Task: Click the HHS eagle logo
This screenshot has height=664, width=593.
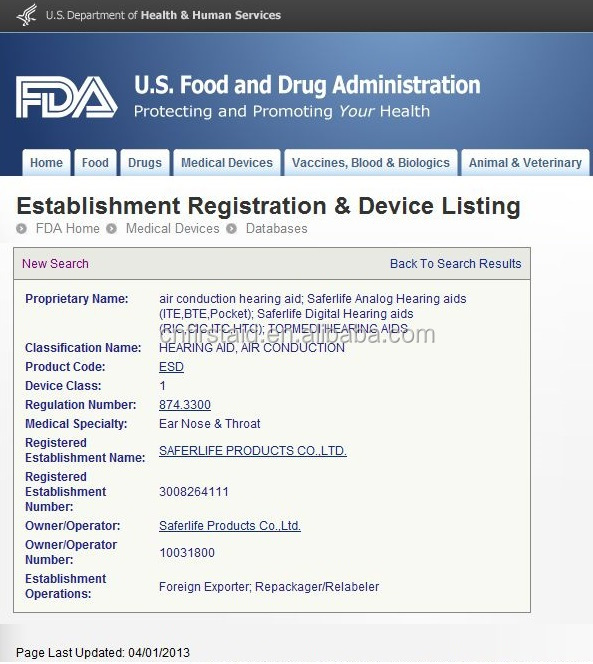Action: (27, 15)
